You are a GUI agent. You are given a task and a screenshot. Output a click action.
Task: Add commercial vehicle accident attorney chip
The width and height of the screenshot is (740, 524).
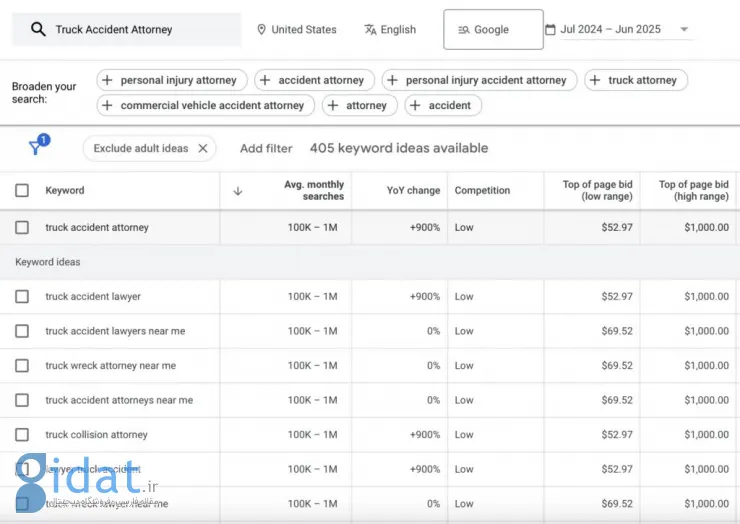coord(206,105)
